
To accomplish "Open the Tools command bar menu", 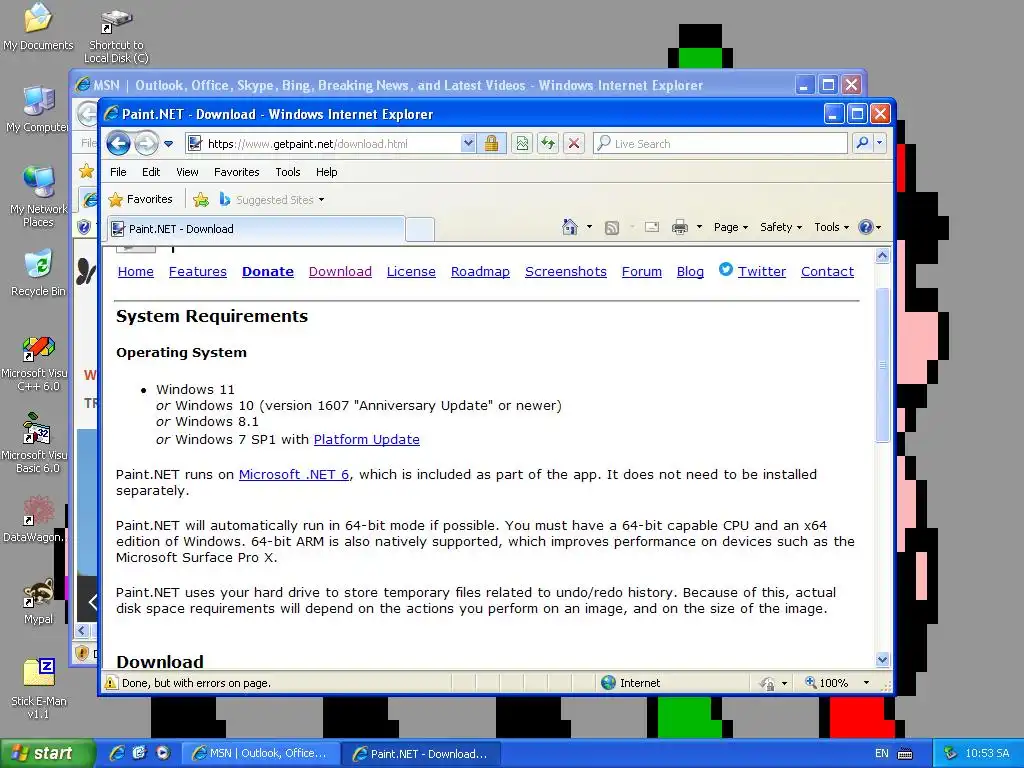I will pos(831,227).
